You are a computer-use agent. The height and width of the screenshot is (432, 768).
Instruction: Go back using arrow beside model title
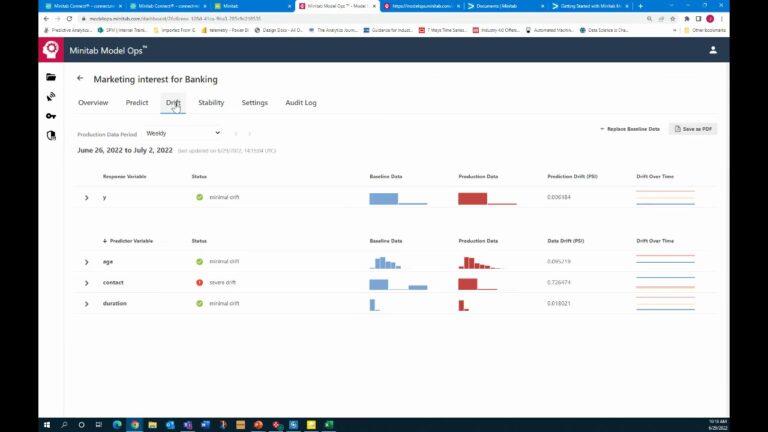(80, 78)
